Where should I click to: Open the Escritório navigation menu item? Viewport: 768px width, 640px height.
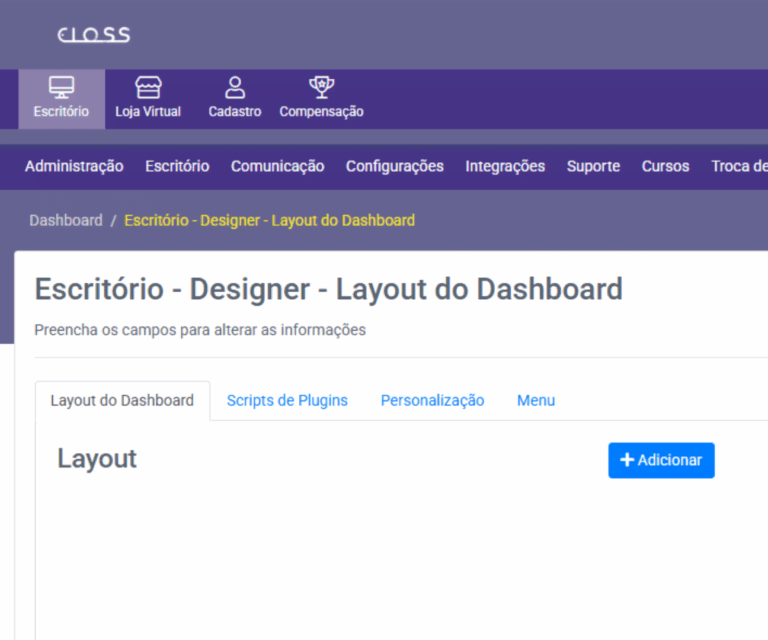coord(177,166)
